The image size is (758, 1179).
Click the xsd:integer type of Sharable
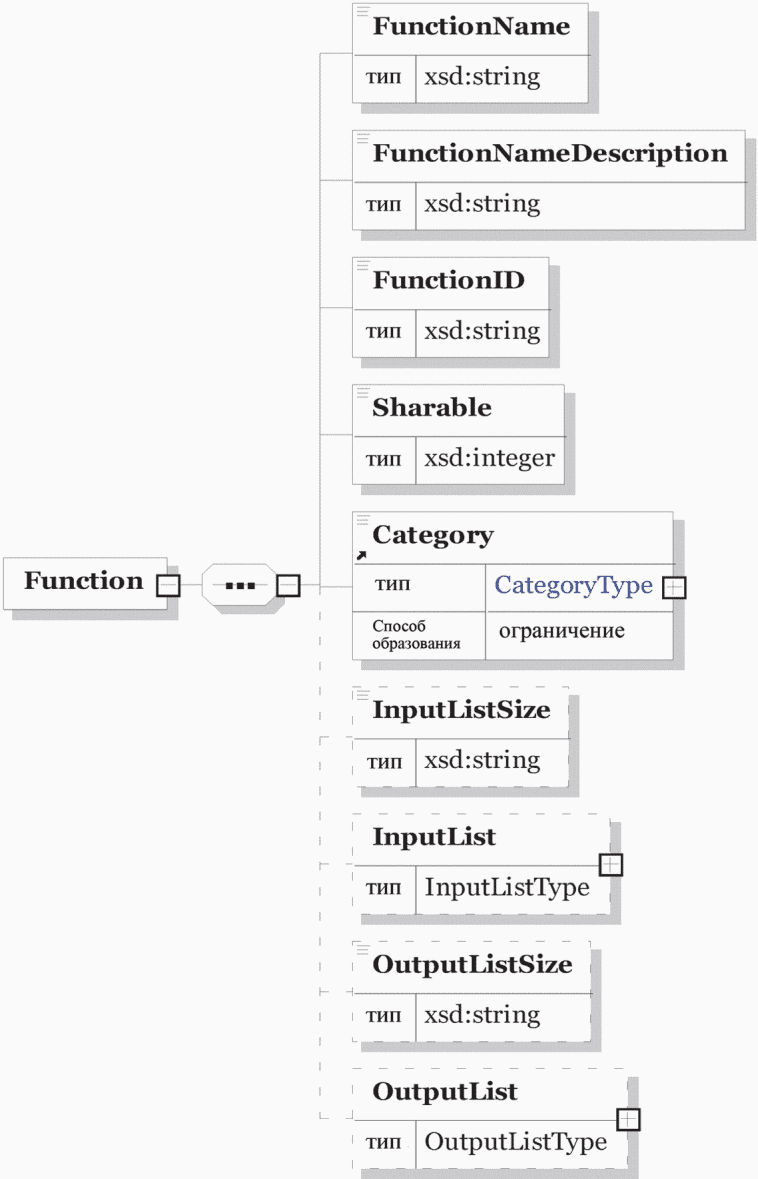489,459
